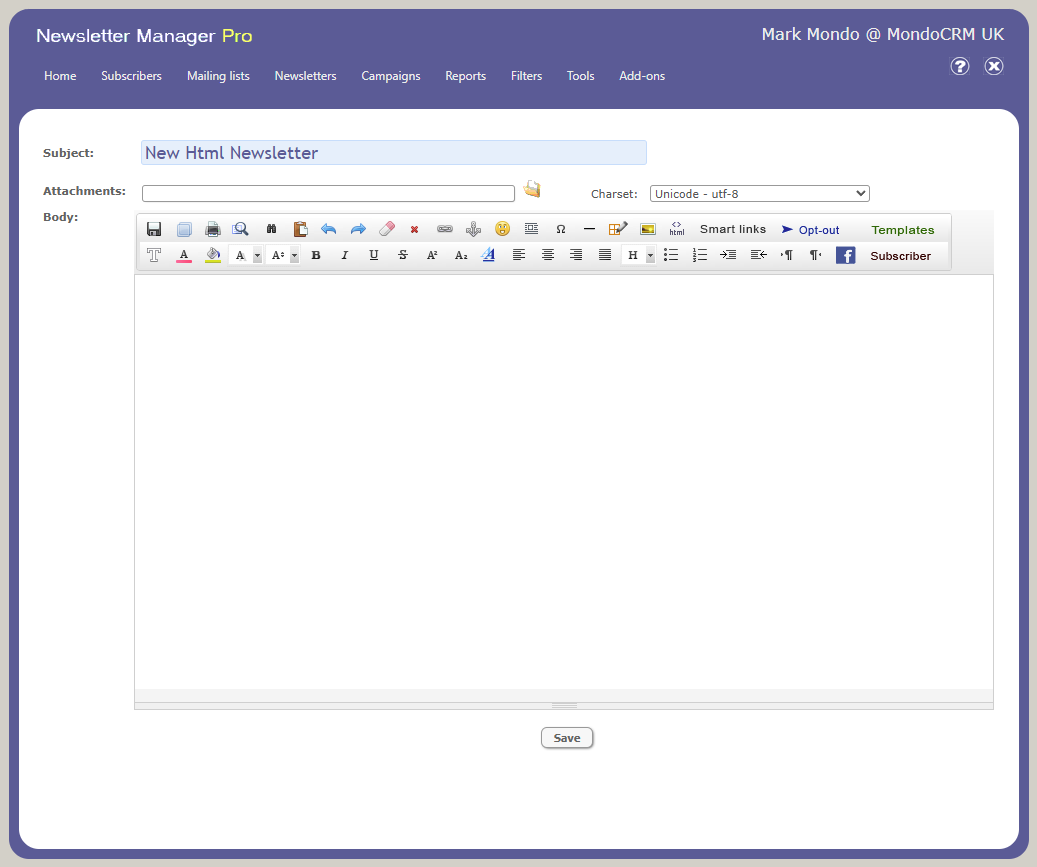Open the font family dropdown
1037x867 pixels.
pos(245,255)
